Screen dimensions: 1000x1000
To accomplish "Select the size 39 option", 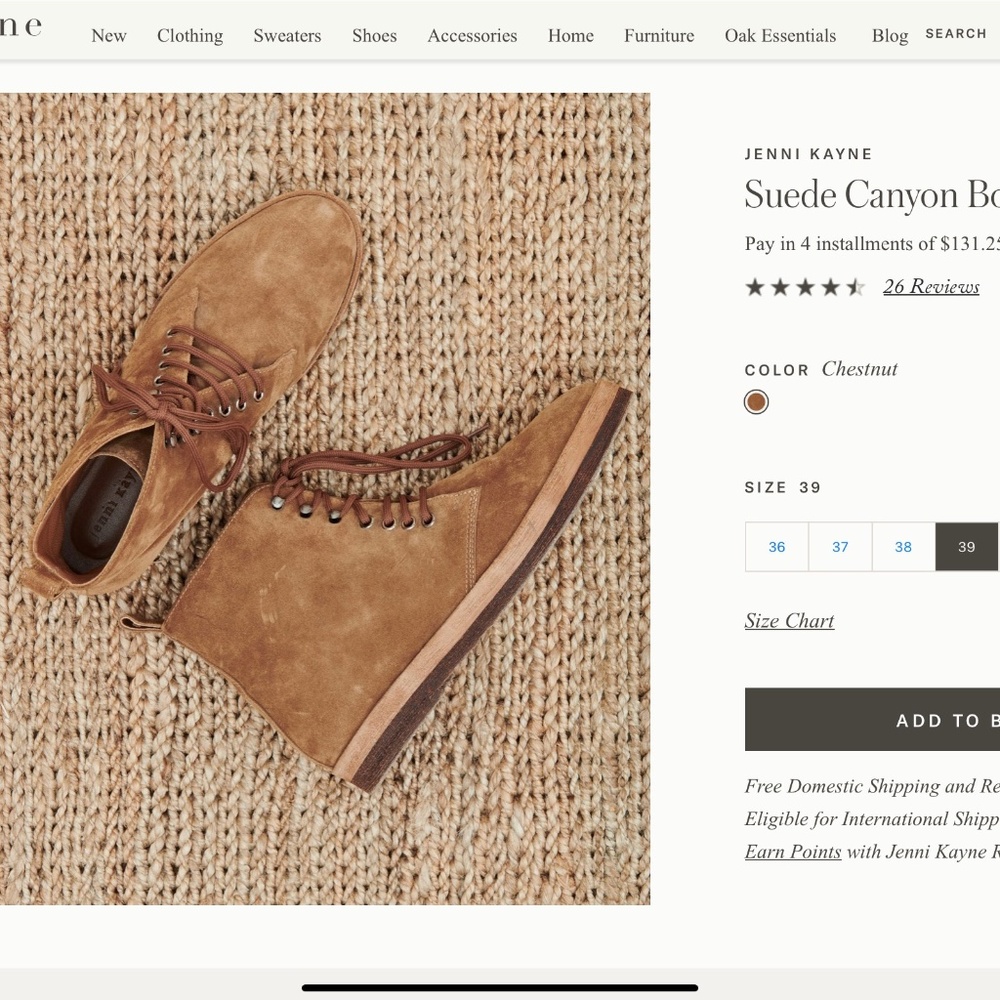I will click(x=966, y=547).
